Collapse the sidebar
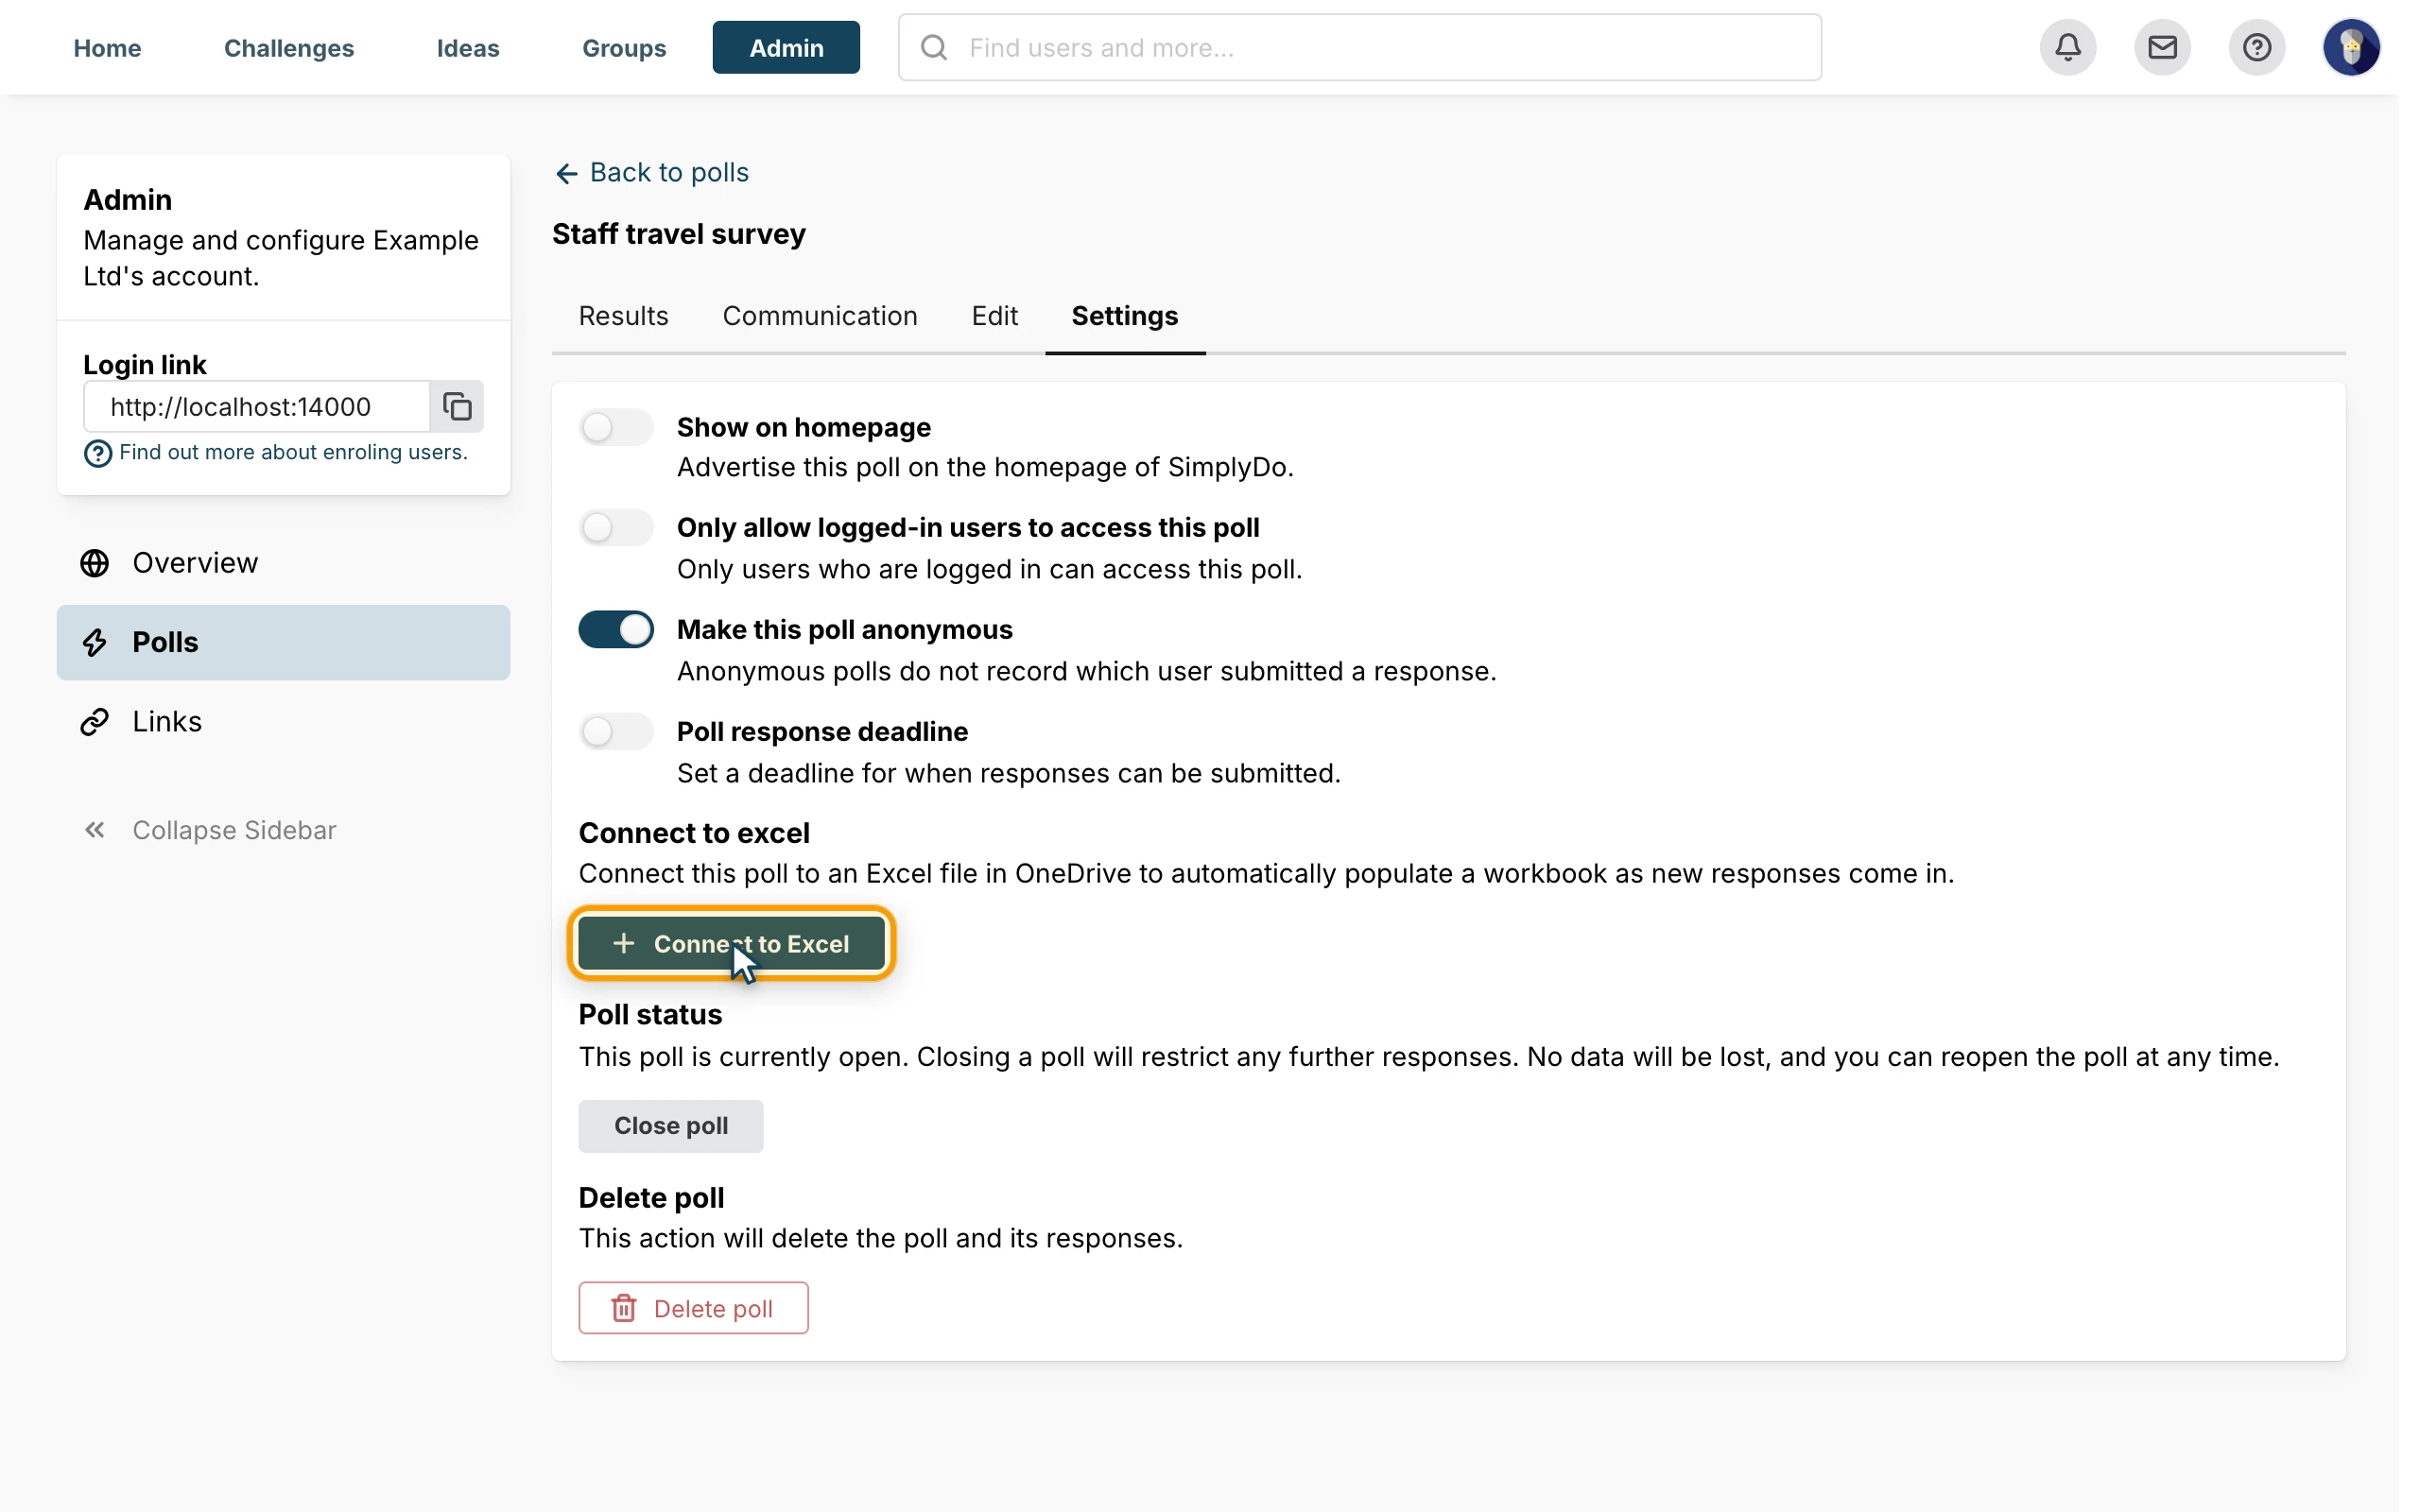 coord(210,830)
